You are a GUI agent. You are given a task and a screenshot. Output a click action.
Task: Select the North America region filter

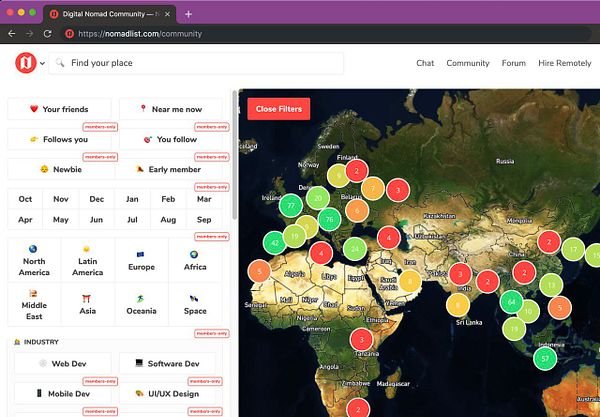point(33,260)
